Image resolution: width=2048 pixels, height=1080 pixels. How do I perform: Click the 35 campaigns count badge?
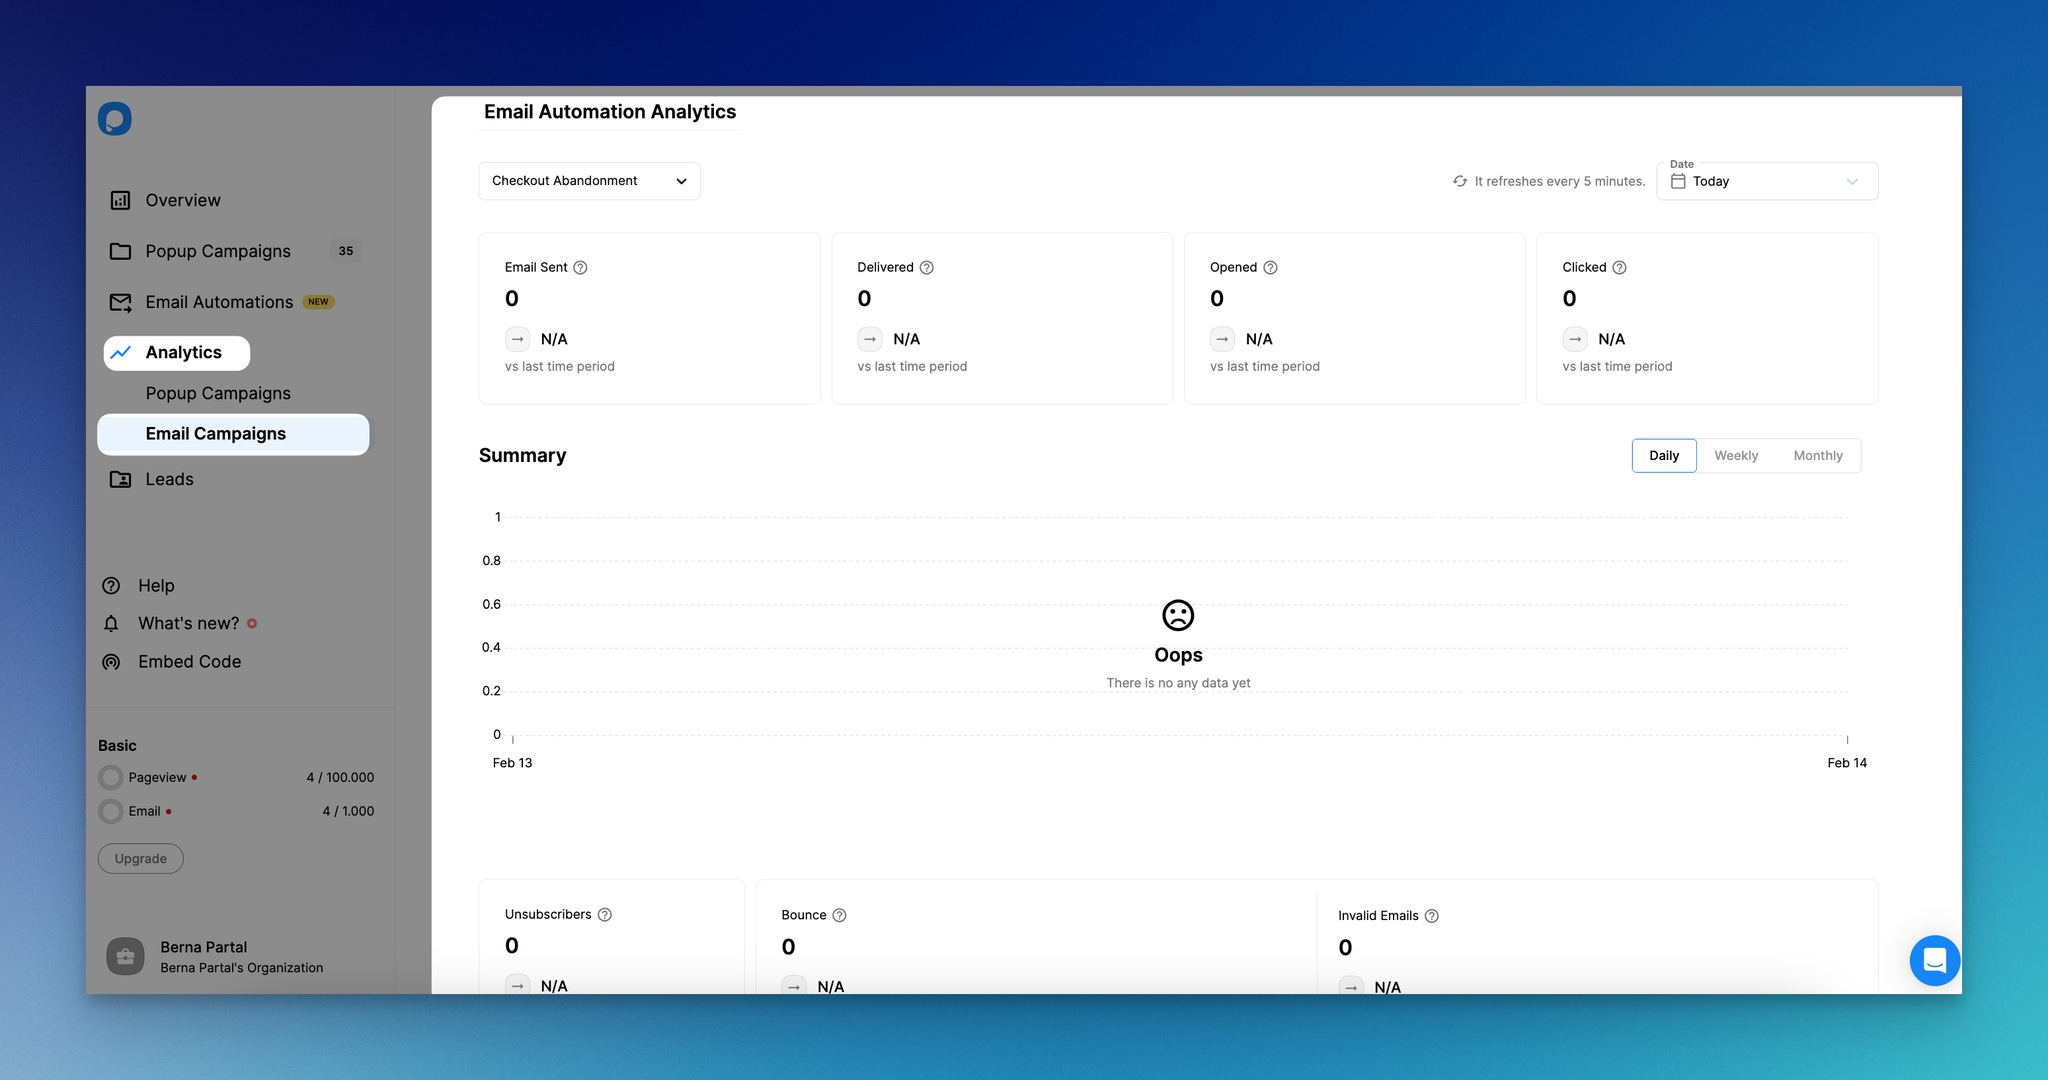pos(345,251)
